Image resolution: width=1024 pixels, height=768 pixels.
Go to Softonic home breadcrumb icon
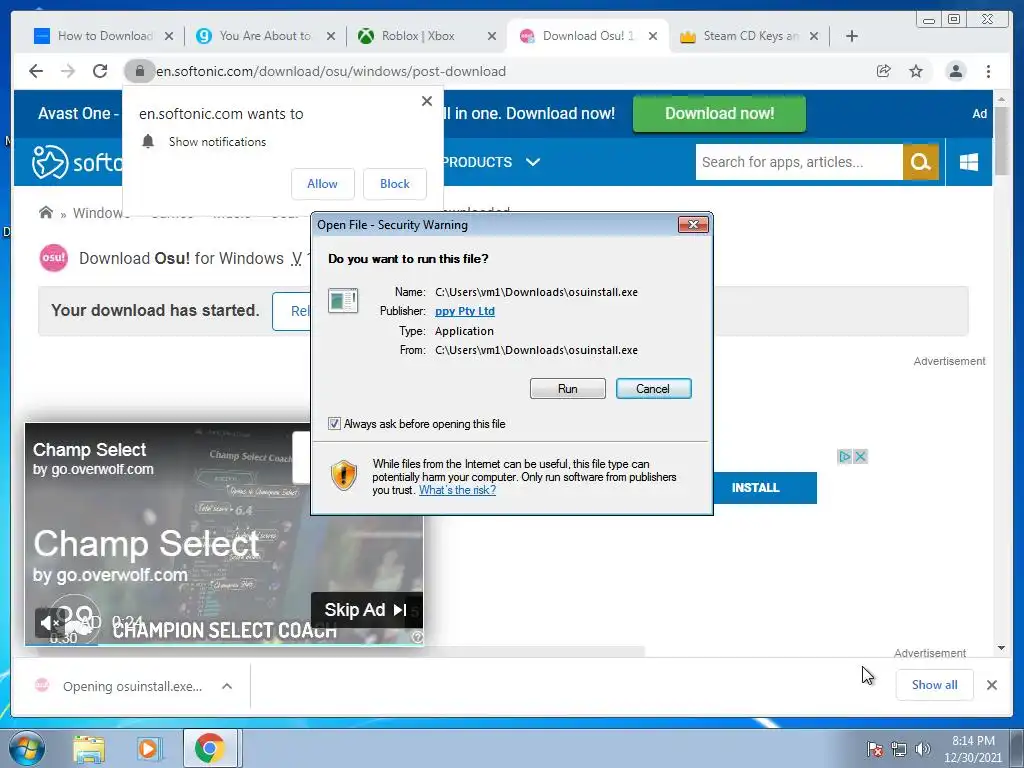click(46, 212)
